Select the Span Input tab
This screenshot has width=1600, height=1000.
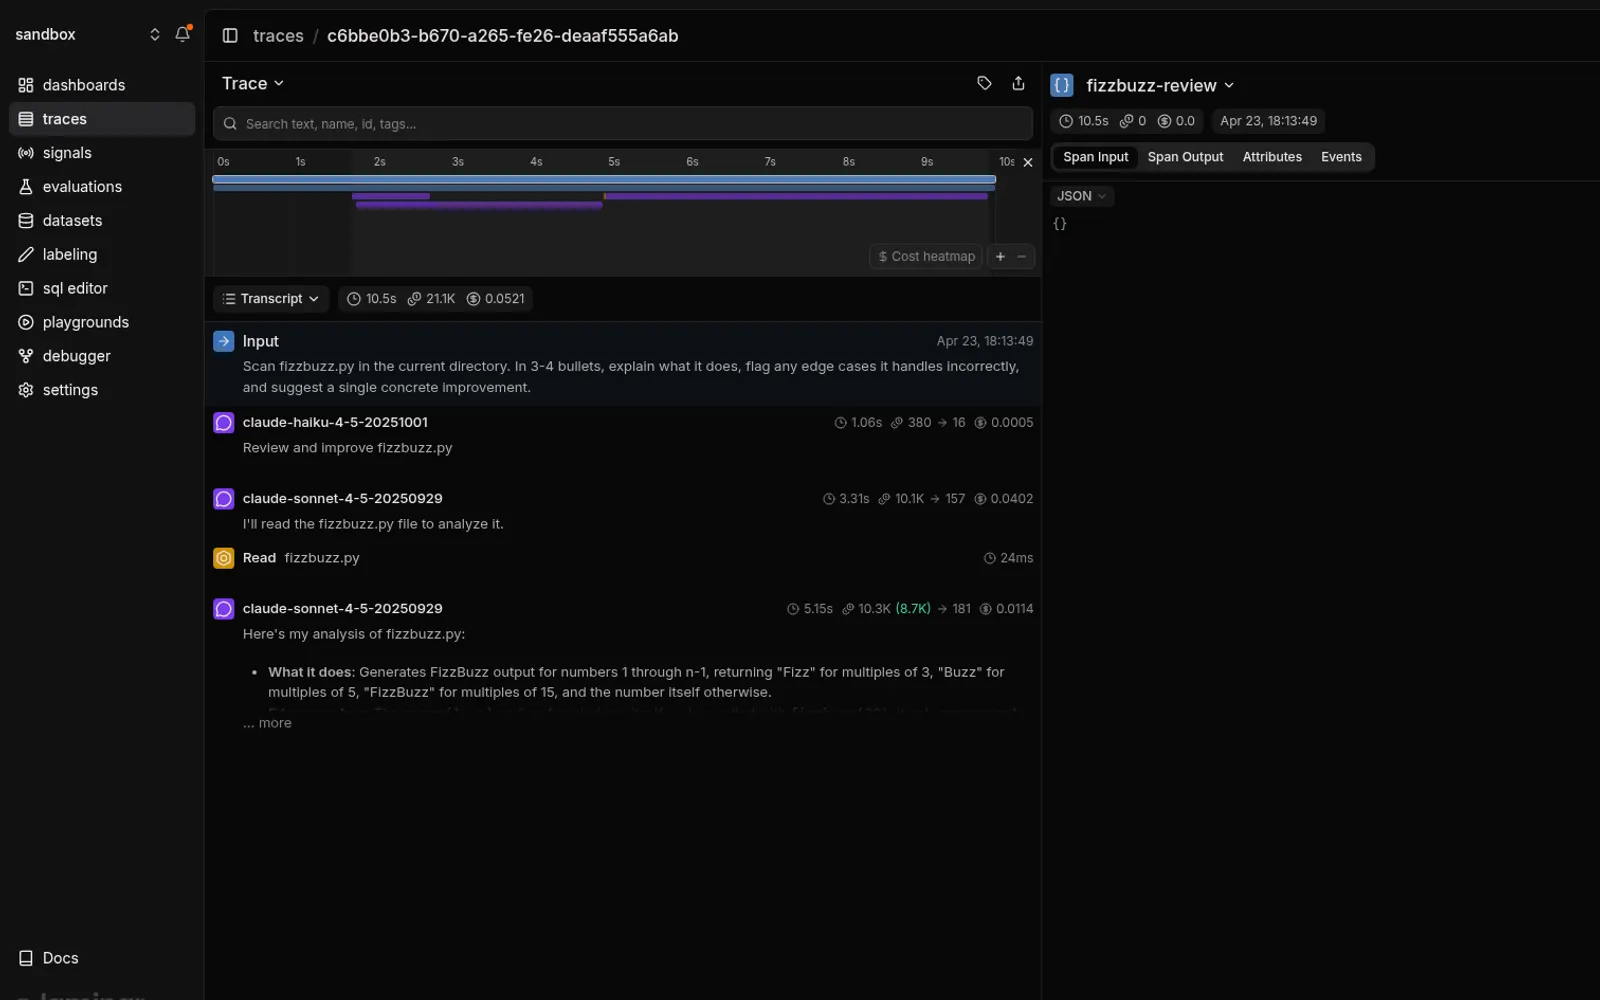(x=1095, y=157)
